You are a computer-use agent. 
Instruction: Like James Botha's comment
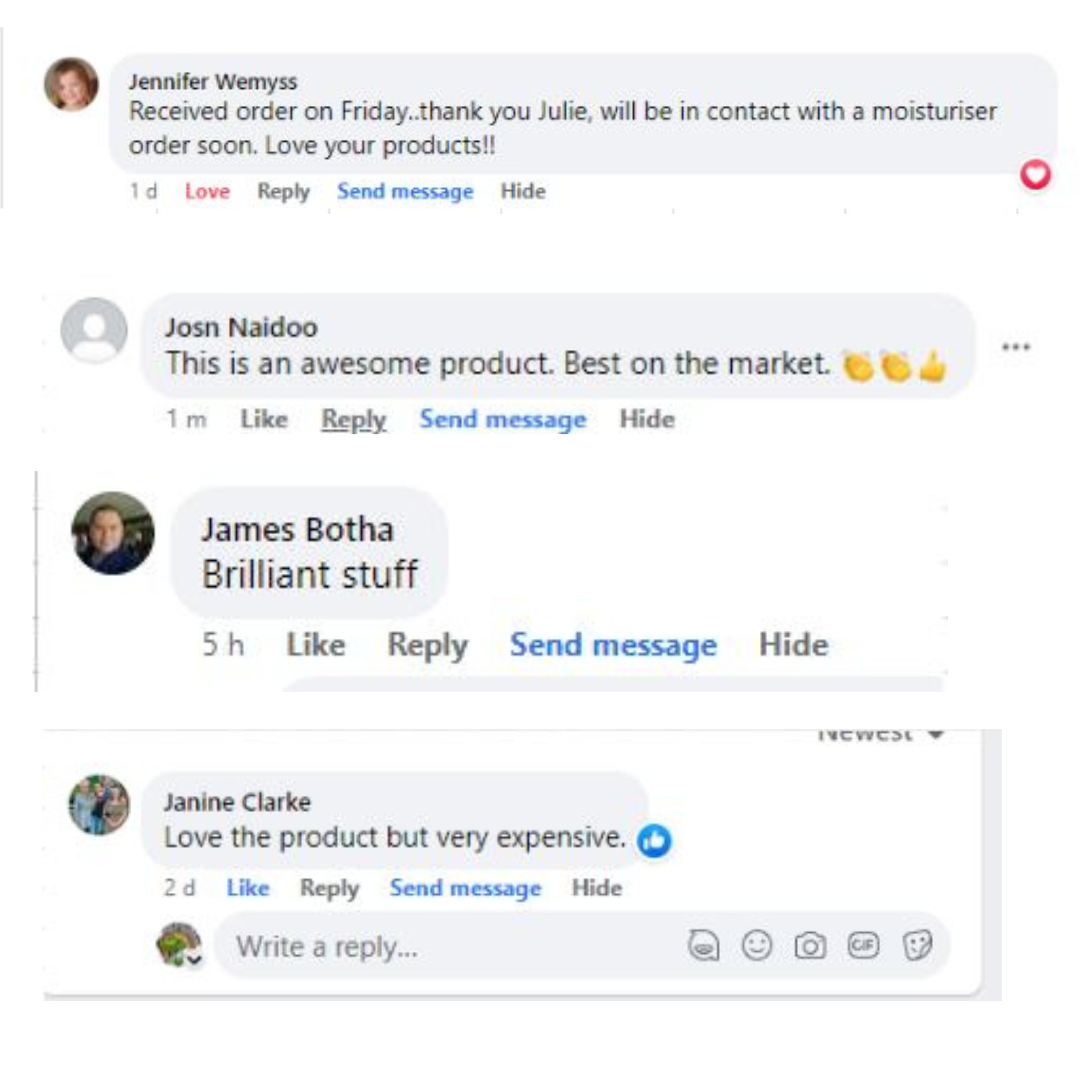[315, 645]
